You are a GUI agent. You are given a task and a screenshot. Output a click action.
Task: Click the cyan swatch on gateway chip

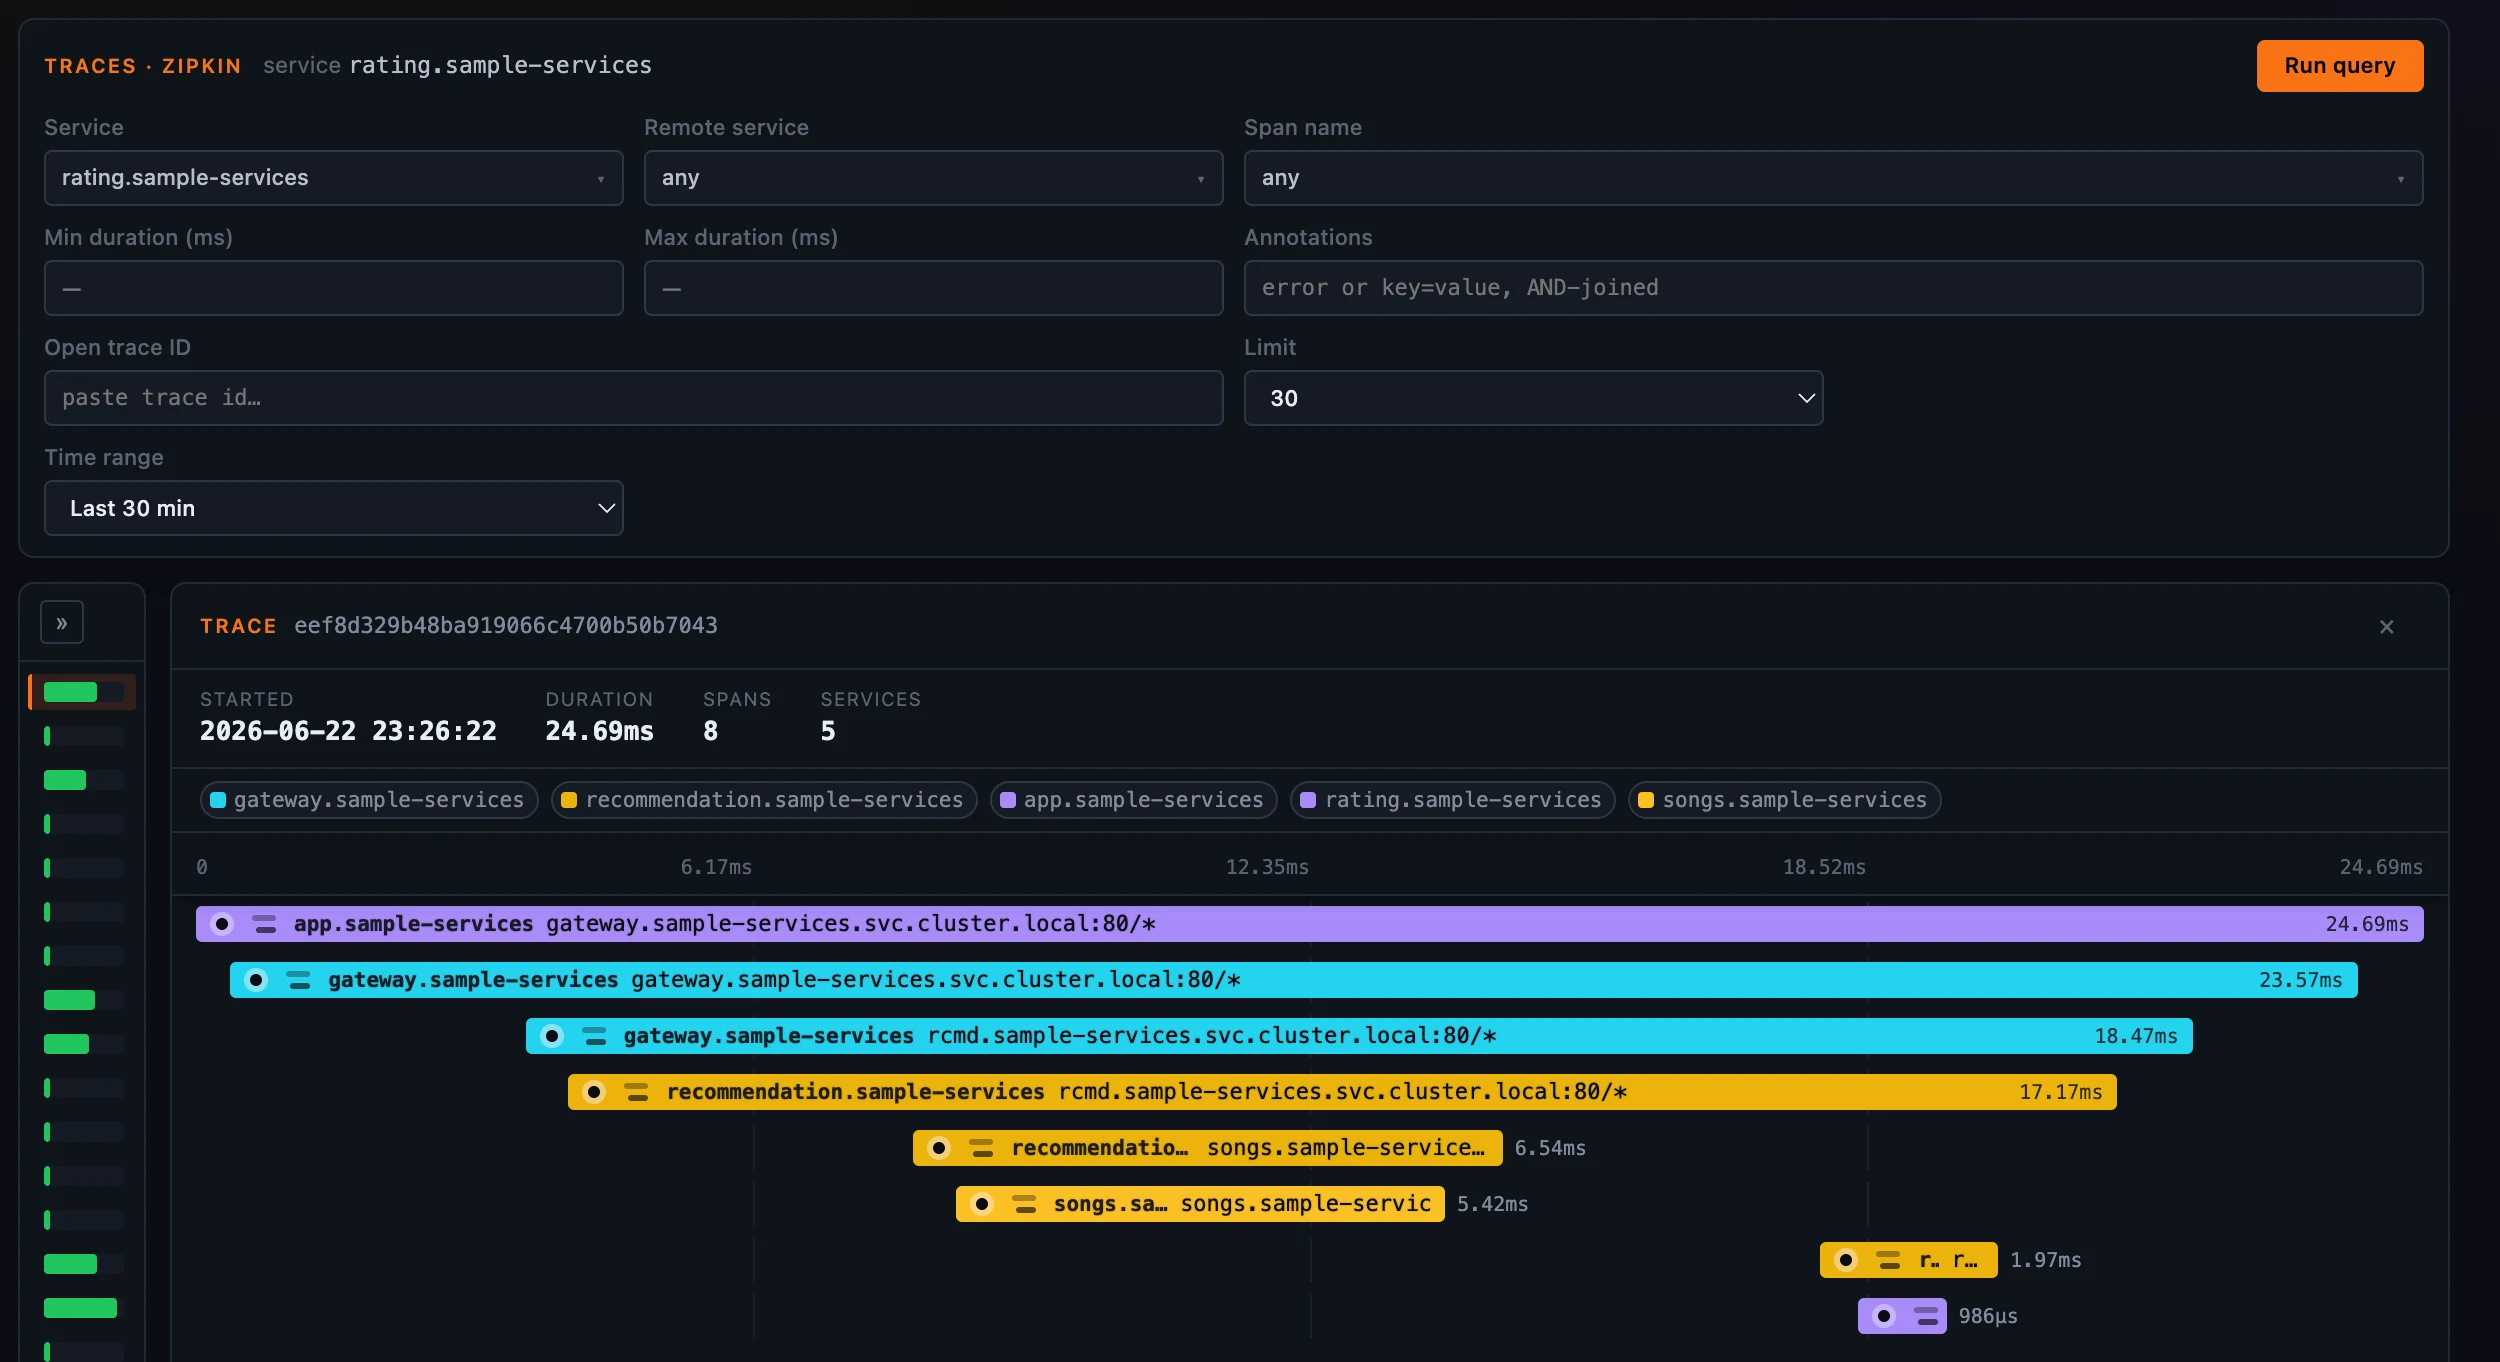pos(218,800)
